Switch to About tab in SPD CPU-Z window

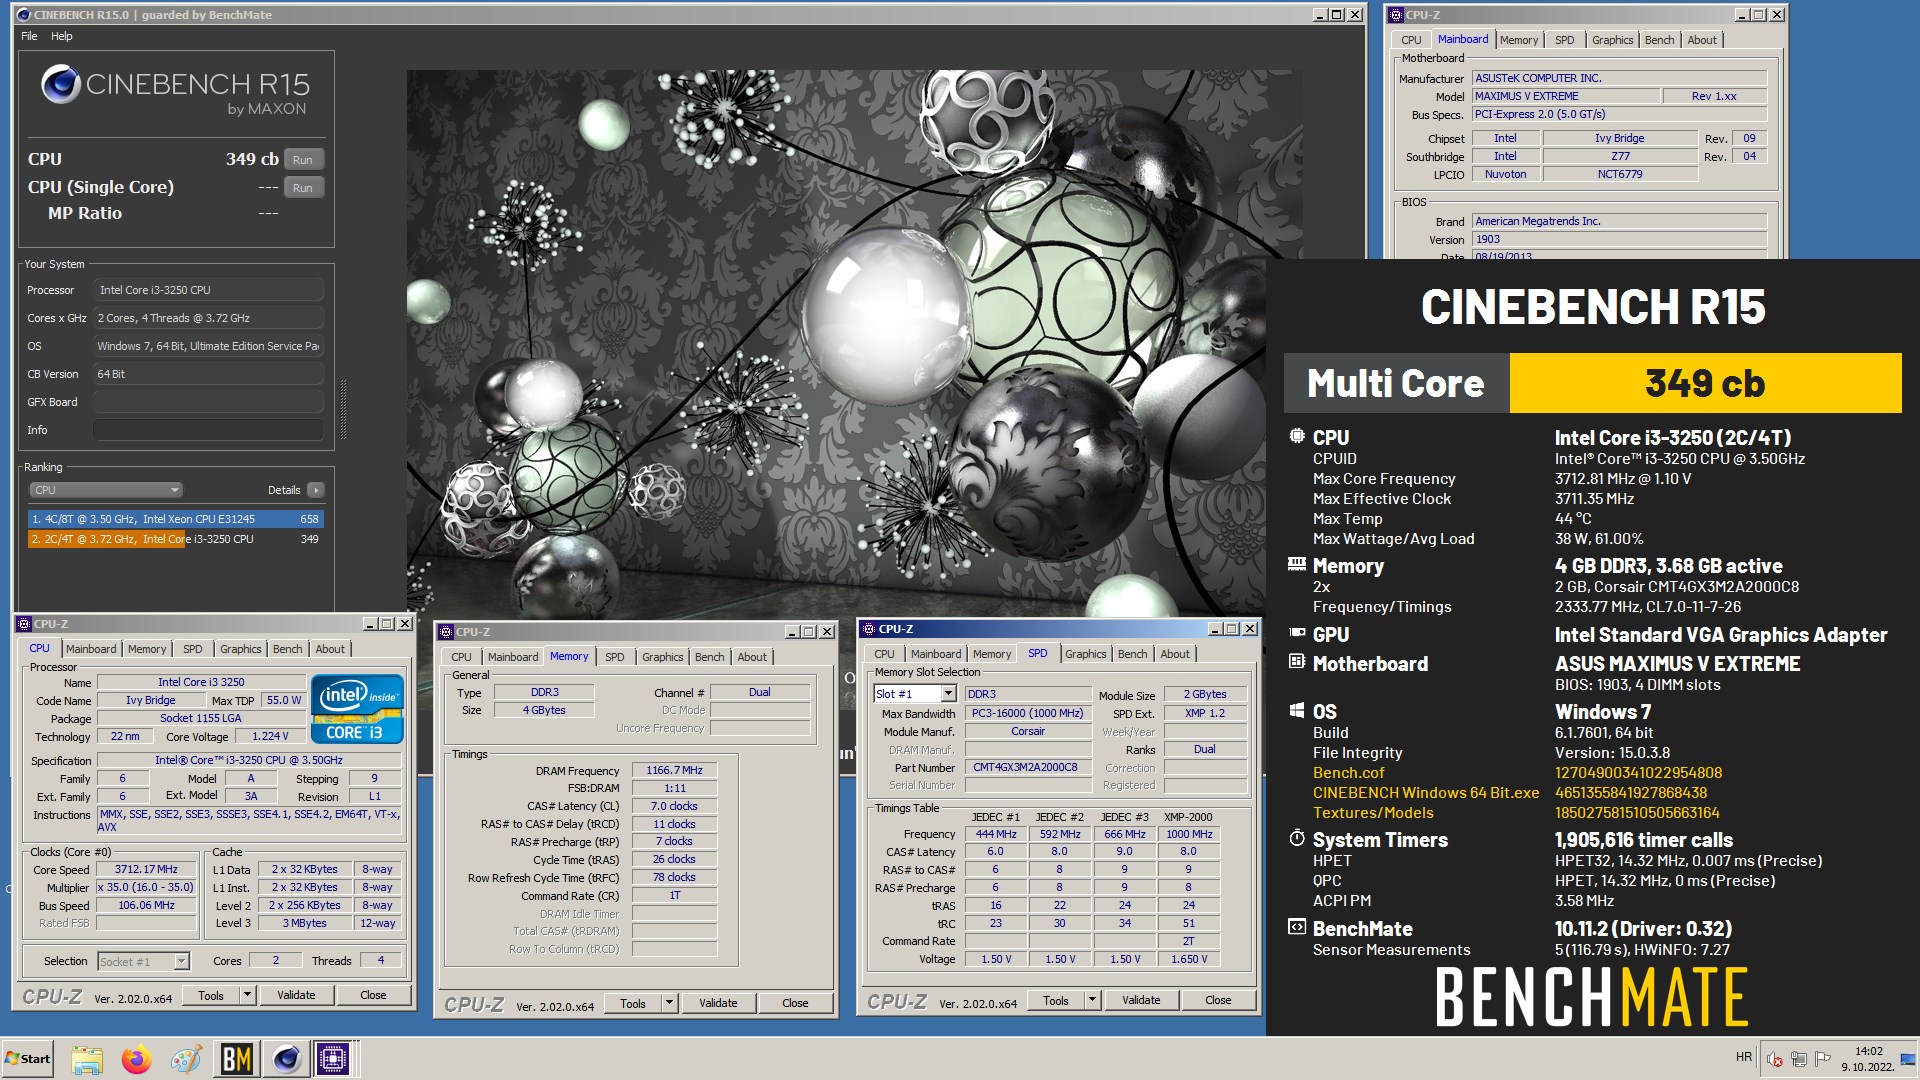tap(1175, 654)
